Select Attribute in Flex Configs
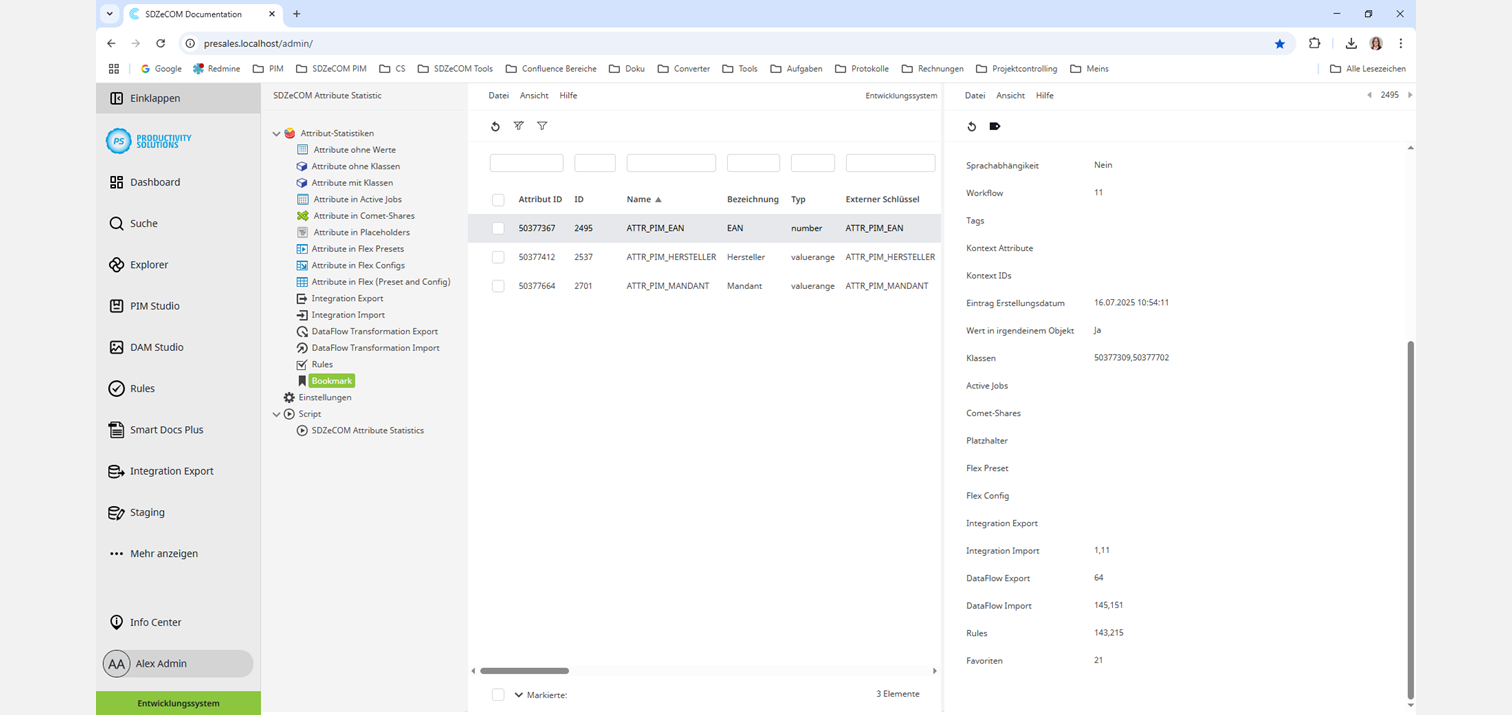 coord(357,265)
